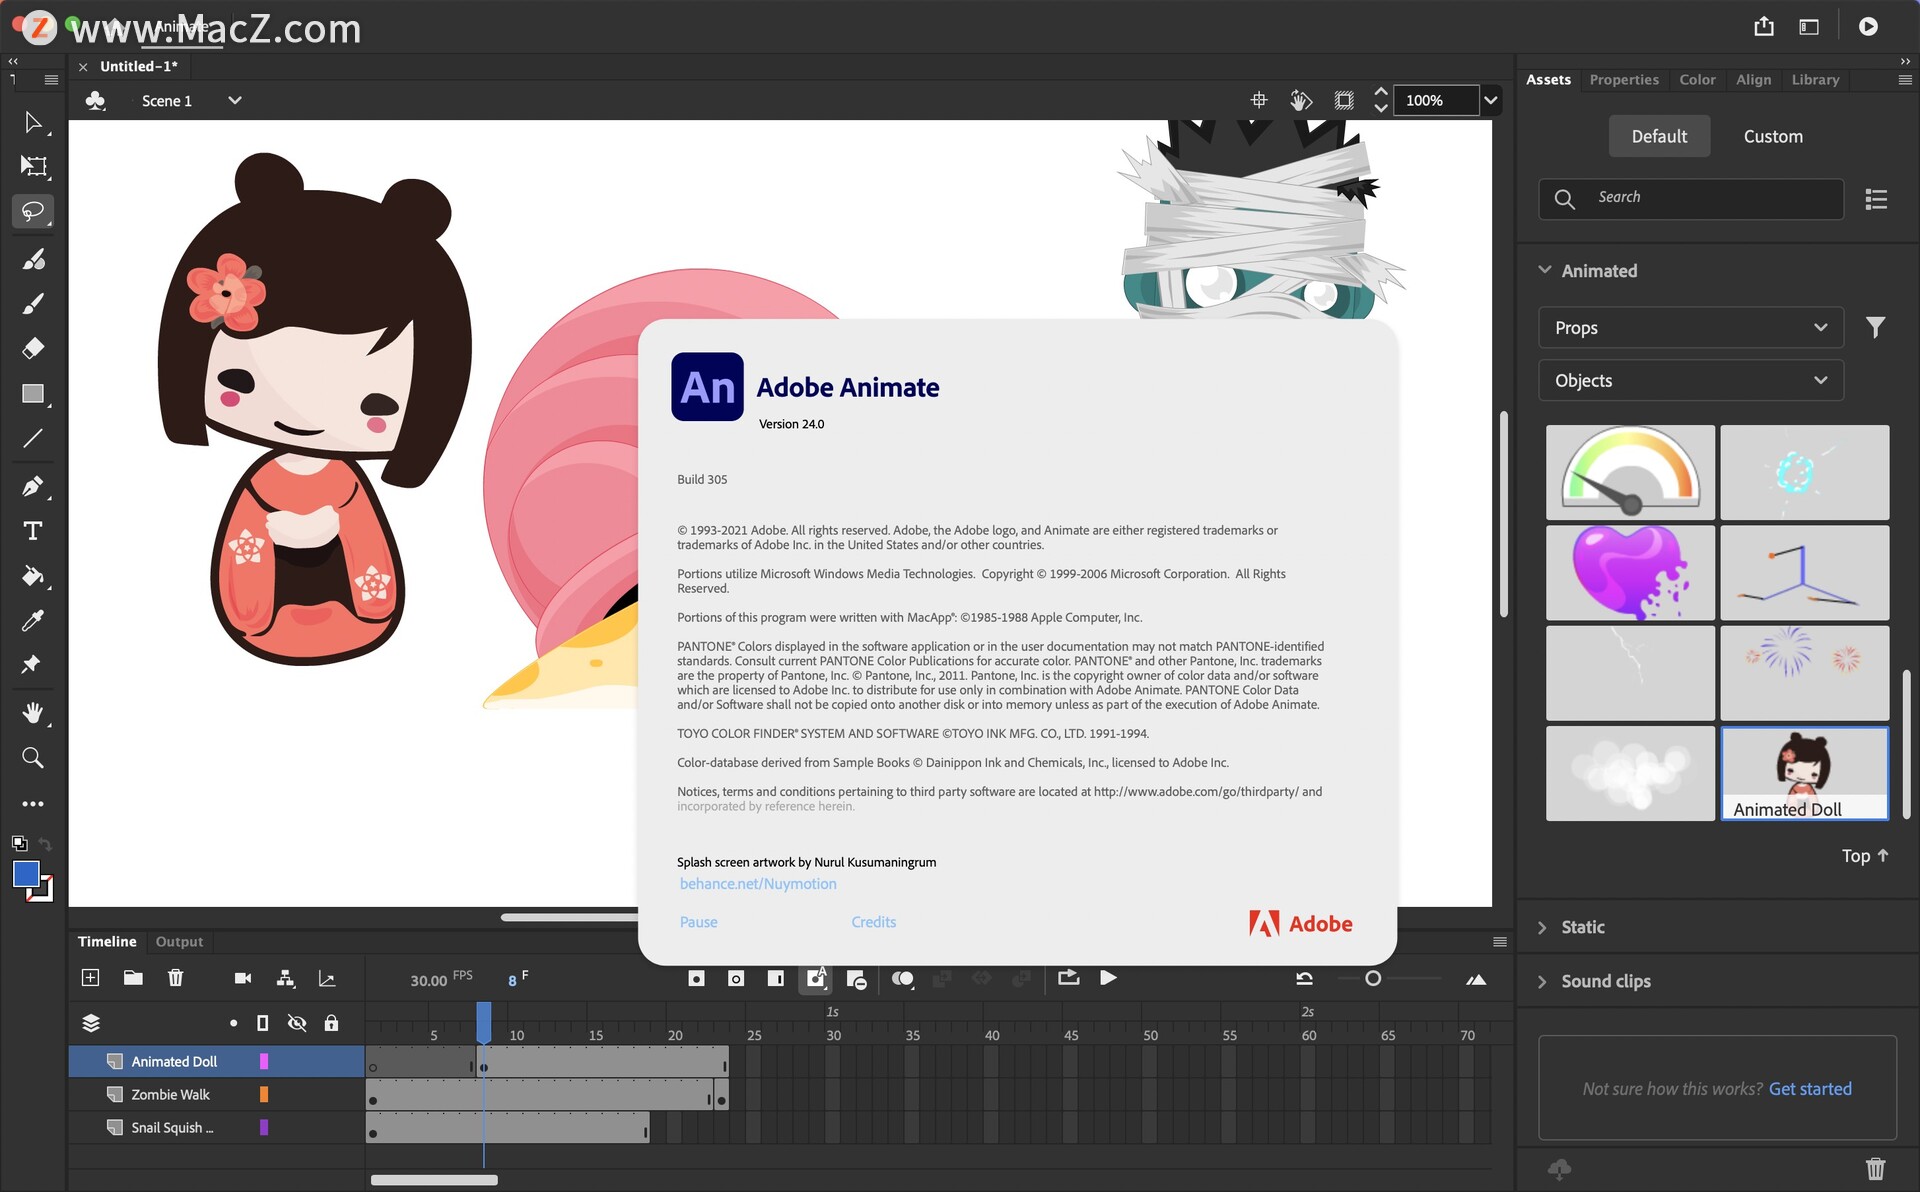Image resolution: width=1920 pixels, height=1192 pixels.
Task: Toggle Onion Skin button
Action: point(903,978)
